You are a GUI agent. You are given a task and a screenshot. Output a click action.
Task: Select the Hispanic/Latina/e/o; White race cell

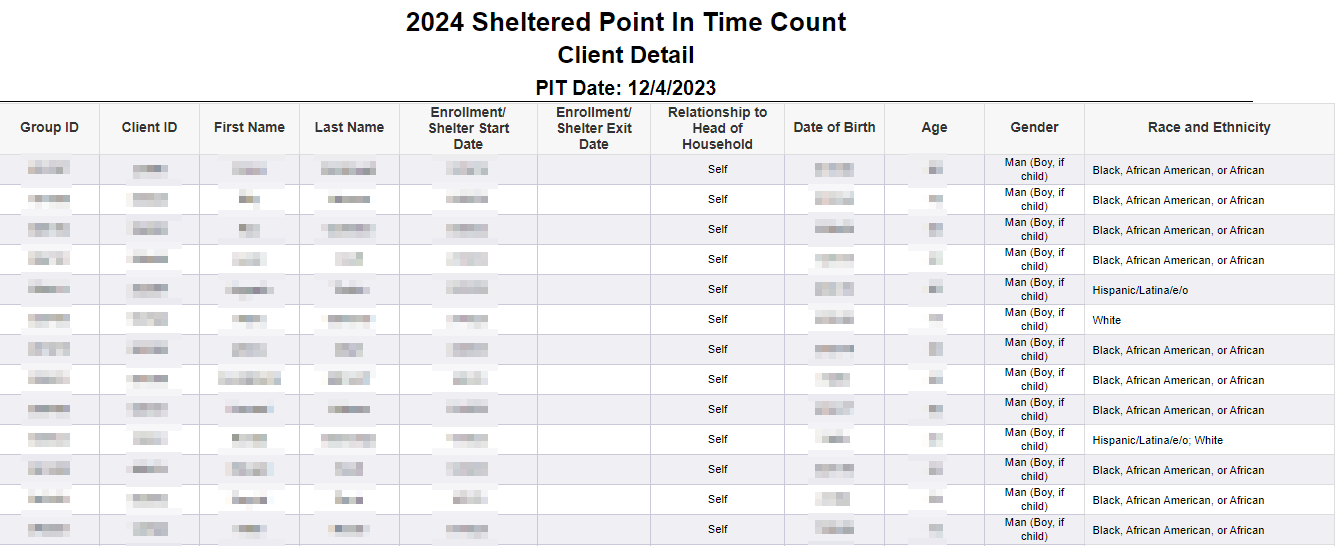click(x=1209, y=440)
